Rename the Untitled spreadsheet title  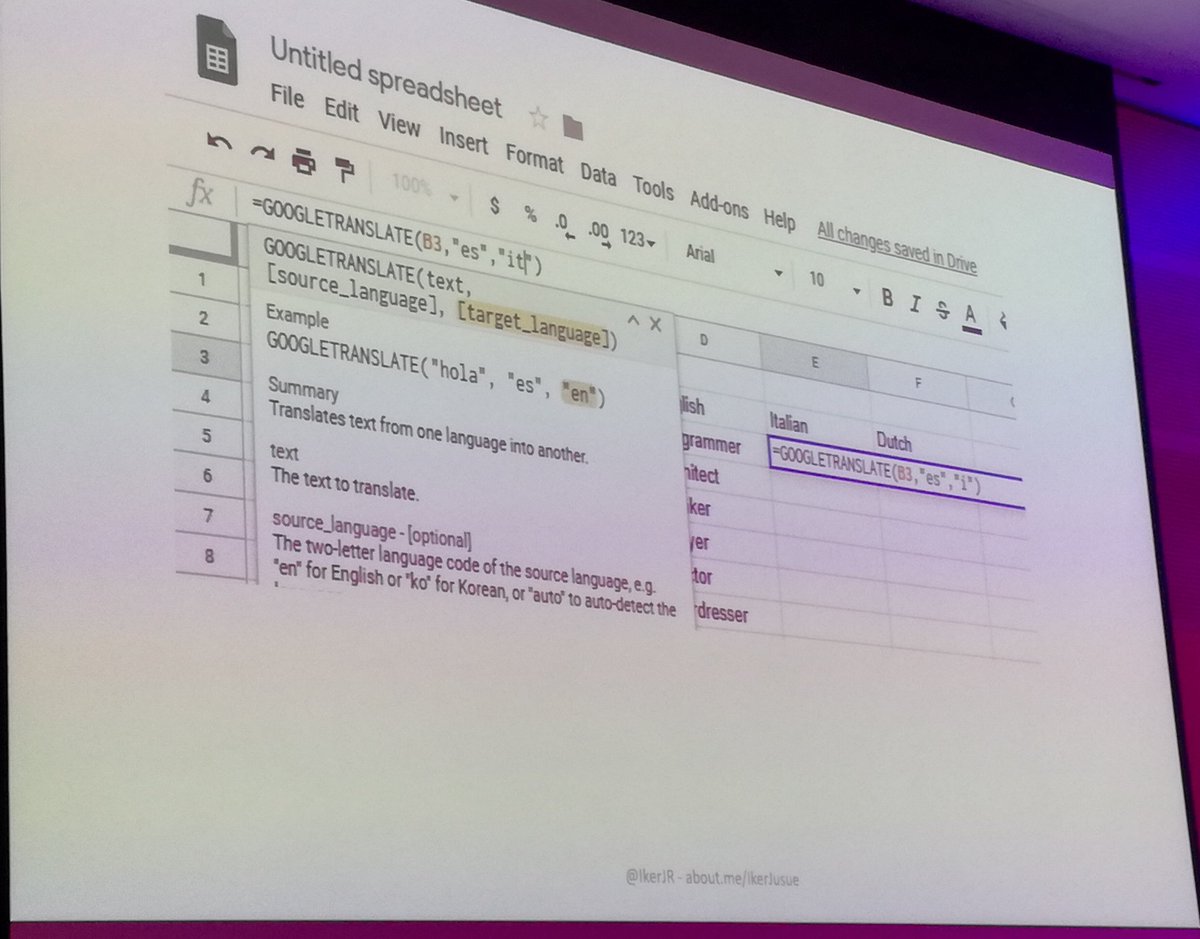[385, 76]
